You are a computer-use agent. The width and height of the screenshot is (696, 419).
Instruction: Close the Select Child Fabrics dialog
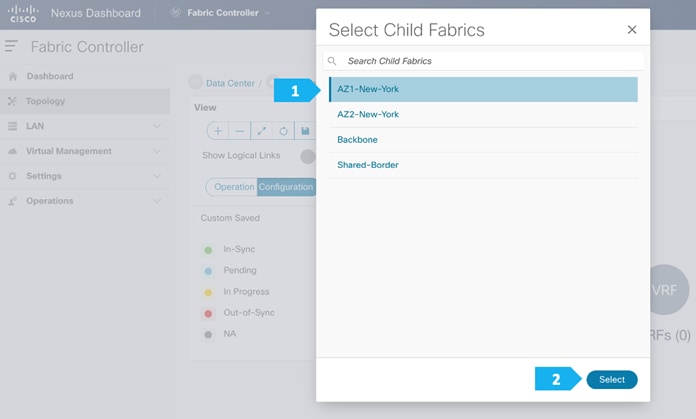tap(632, 30)
